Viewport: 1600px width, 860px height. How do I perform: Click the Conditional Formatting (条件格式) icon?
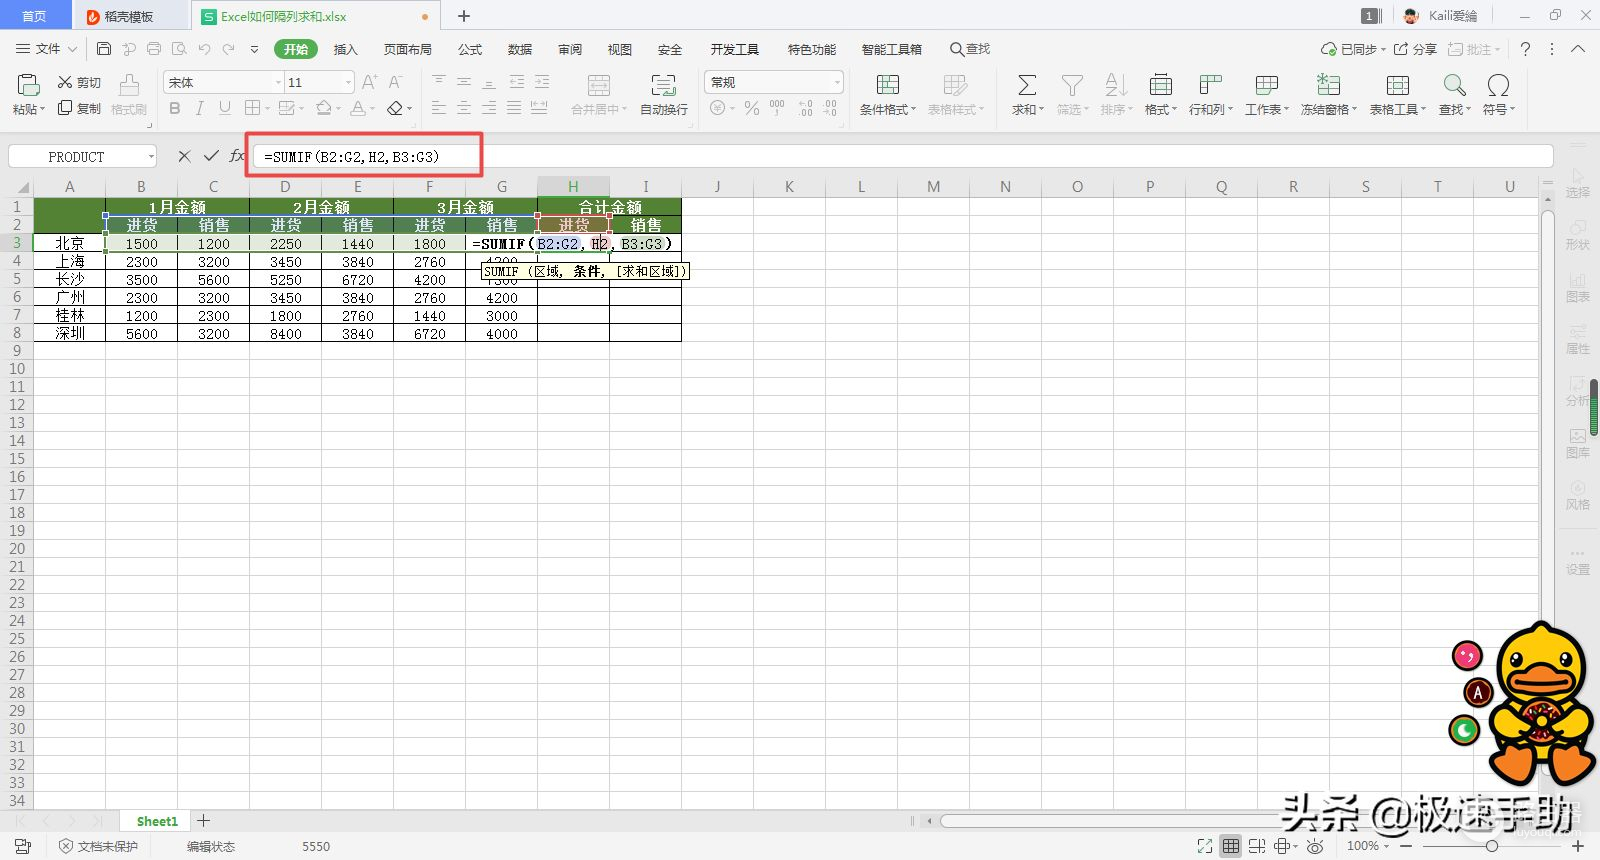(887, 85)
